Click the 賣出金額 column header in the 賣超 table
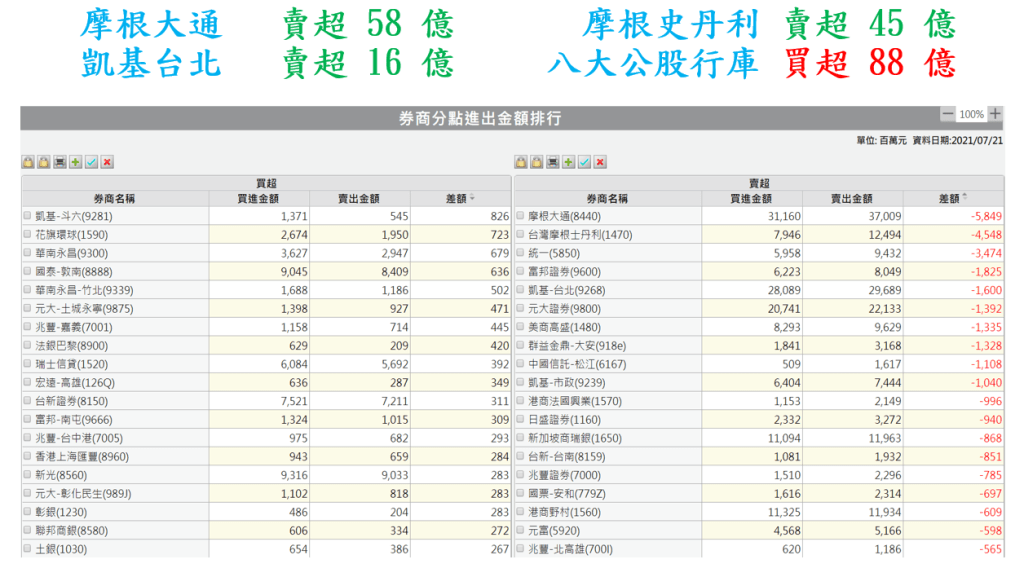 tap(852, 199)
